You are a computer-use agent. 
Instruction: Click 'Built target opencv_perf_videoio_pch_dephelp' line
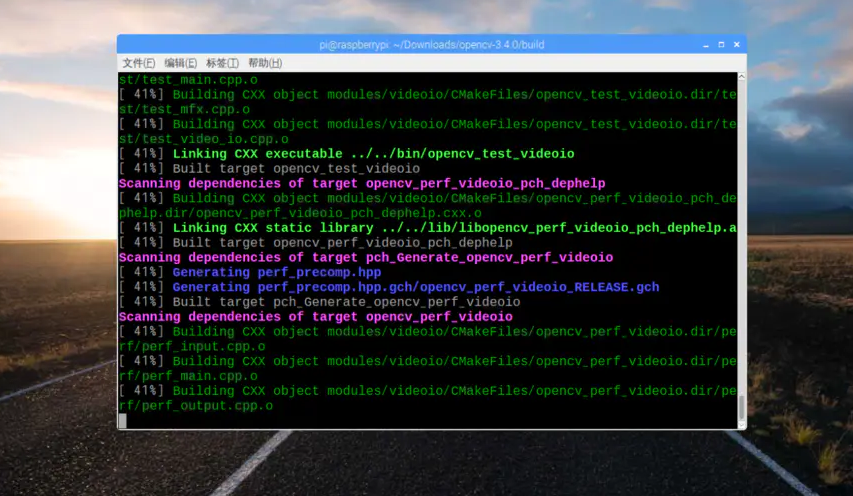click(316, 243)
